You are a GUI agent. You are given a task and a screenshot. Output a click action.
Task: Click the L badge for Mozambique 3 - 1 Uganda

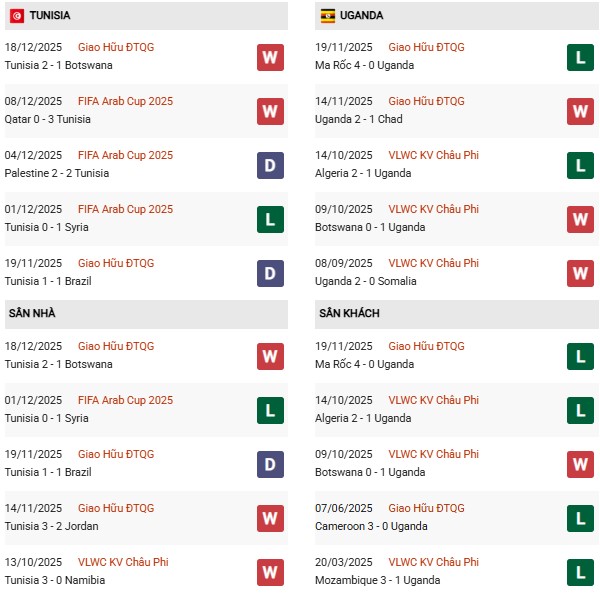pyautogui.click(x=581, y=572)
